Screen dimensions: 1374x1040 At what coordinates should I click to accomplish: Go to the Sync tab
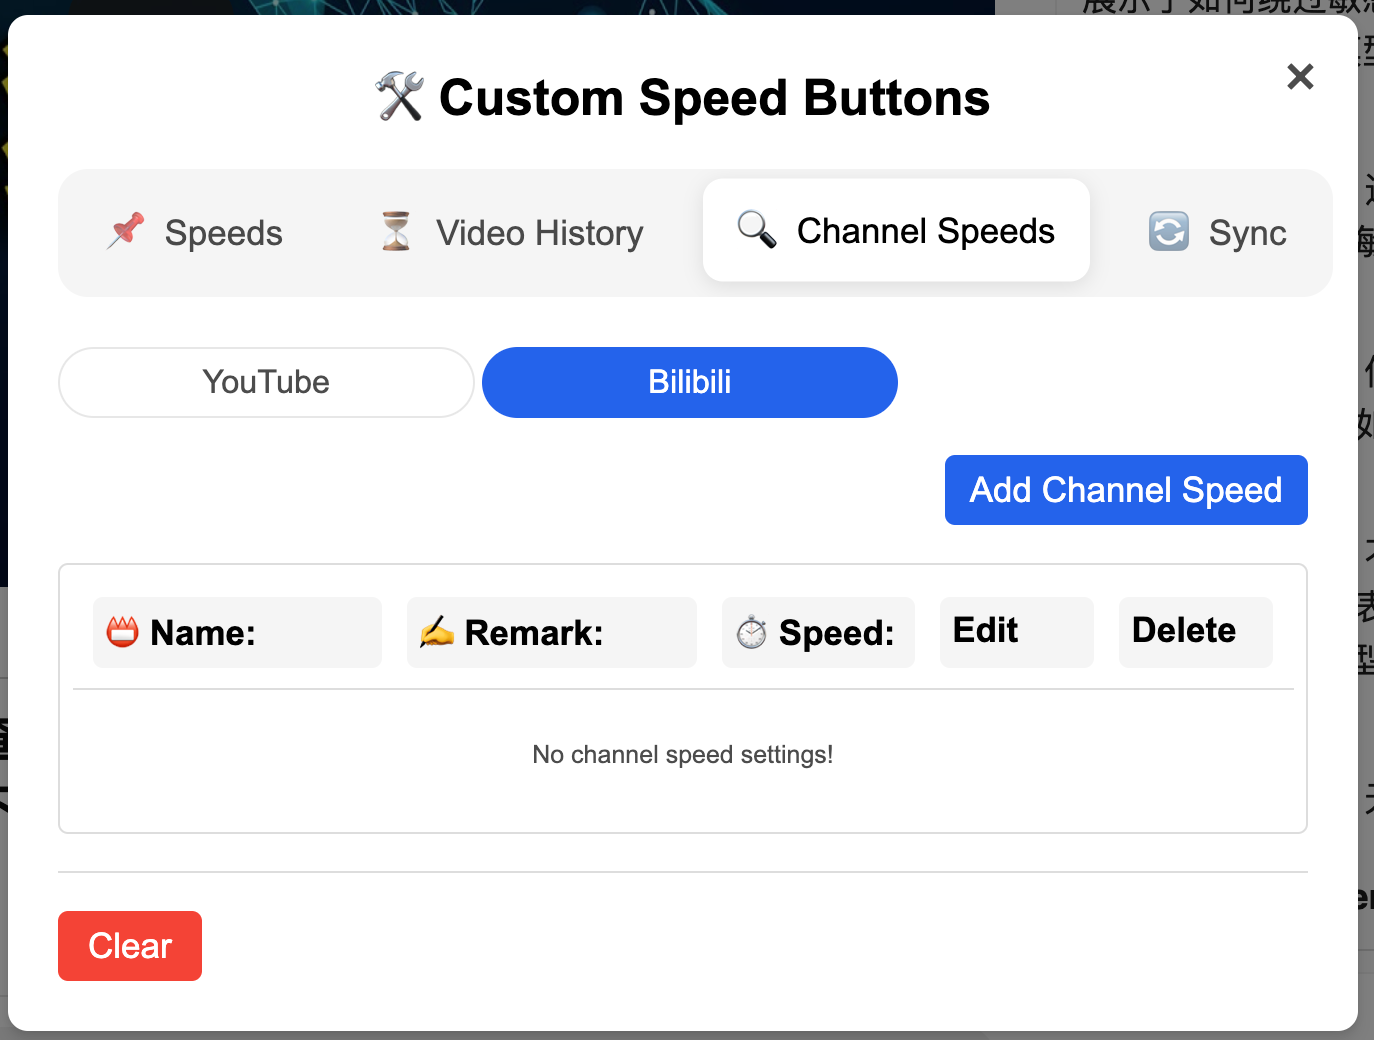[1218, 233]
